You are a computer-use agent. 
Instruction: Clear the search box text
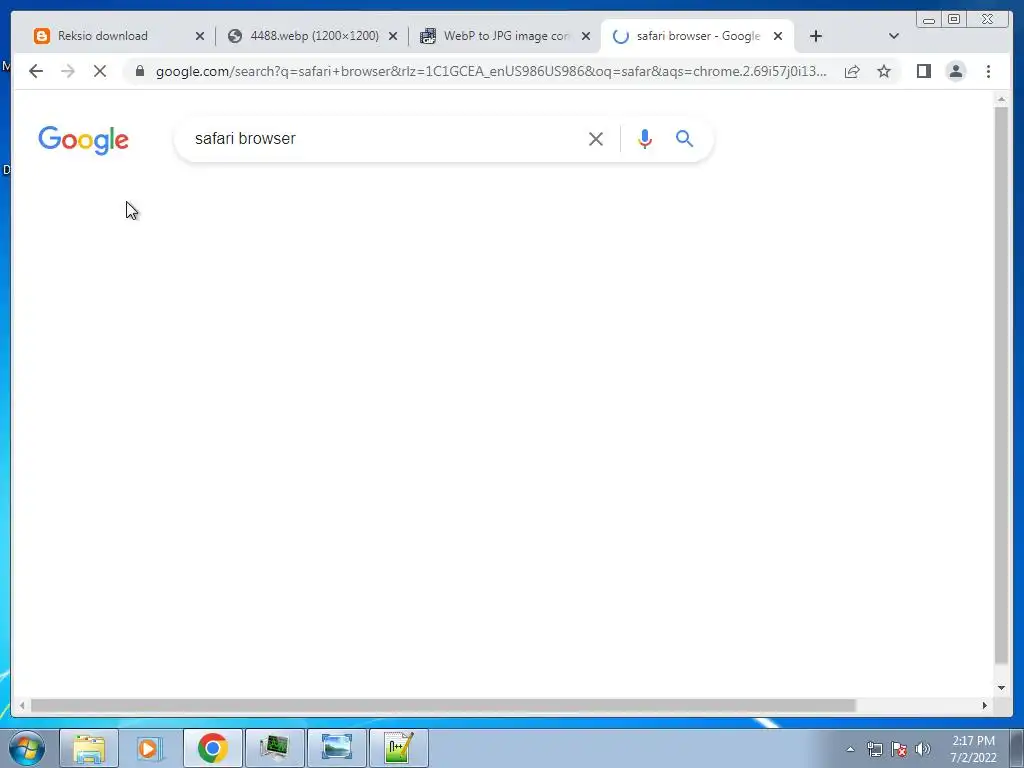(x=596, y=139)
